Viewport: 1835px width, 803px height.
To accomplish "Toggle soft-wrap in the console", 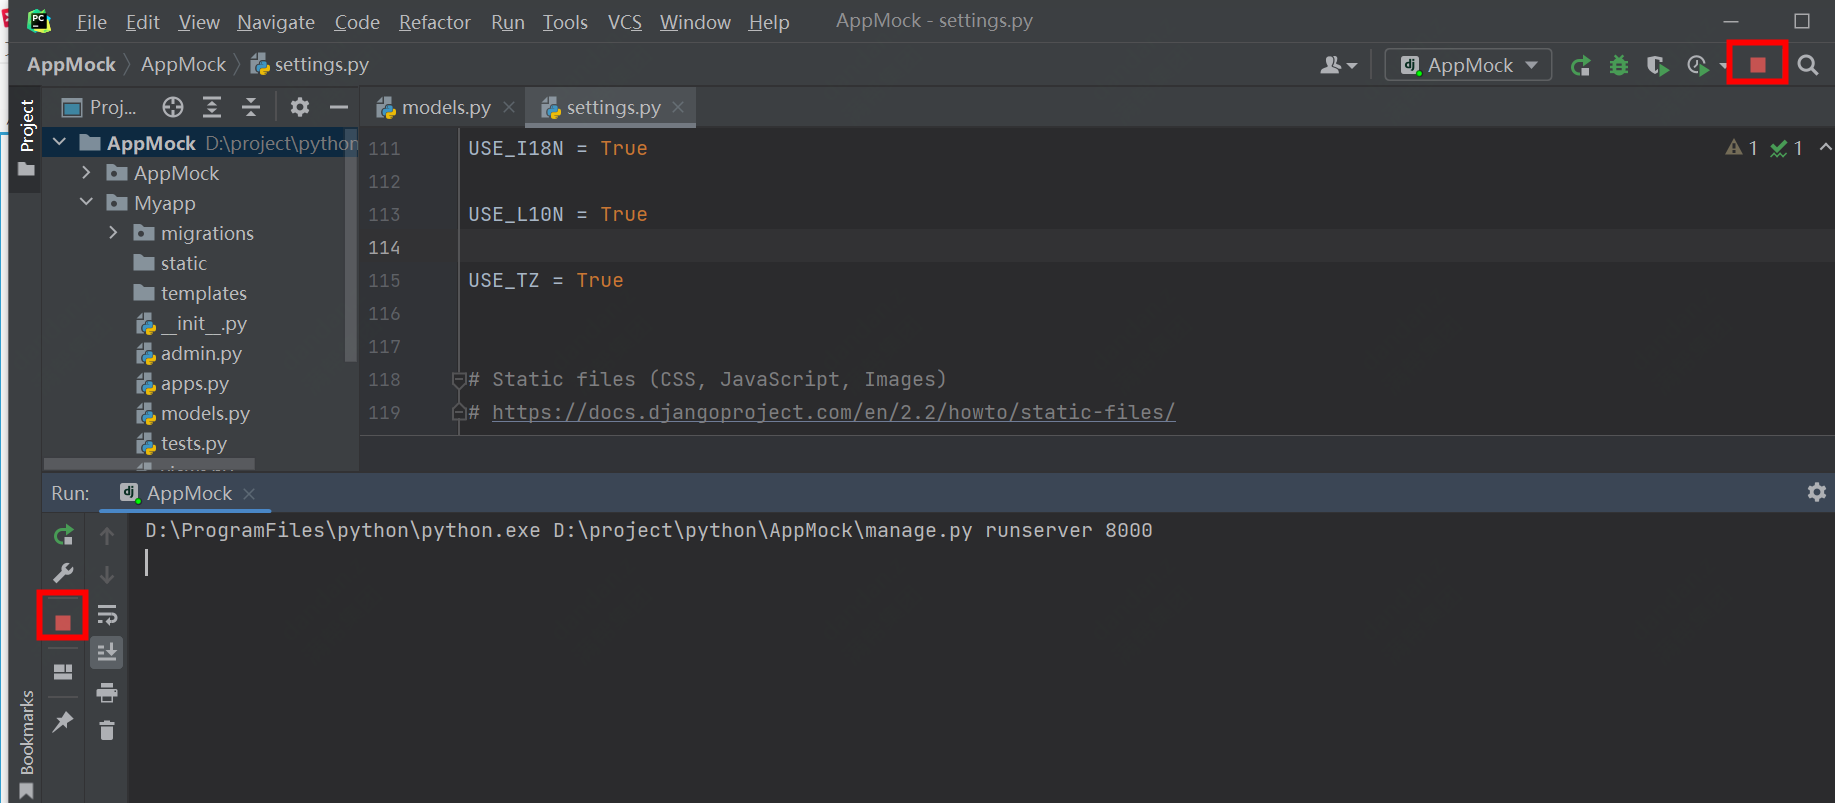I will click(x=107, y=614).
